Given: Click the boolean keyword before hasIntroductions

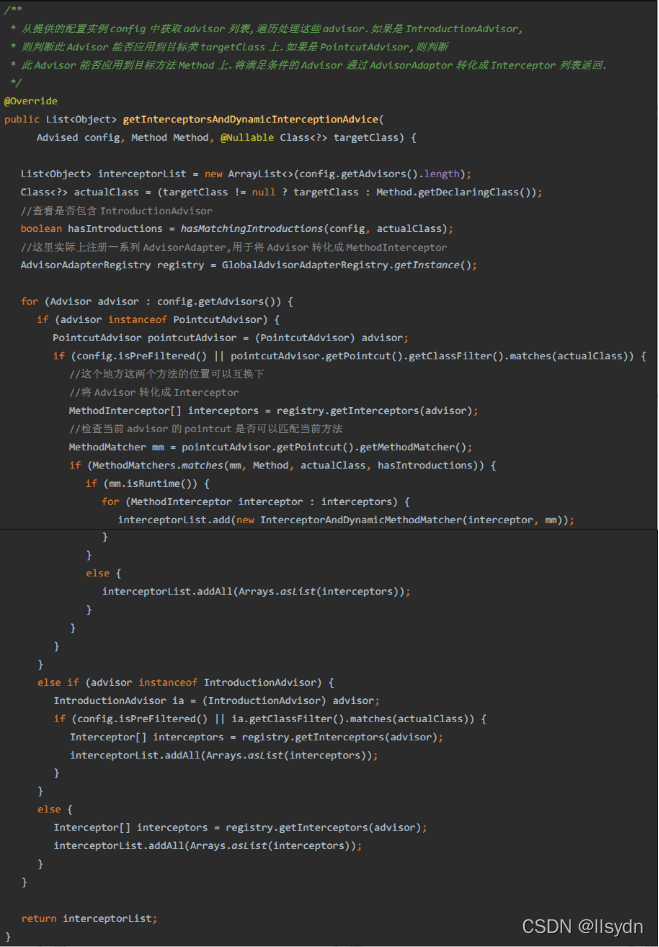Looking at the screenshot, I should point(41,228).
